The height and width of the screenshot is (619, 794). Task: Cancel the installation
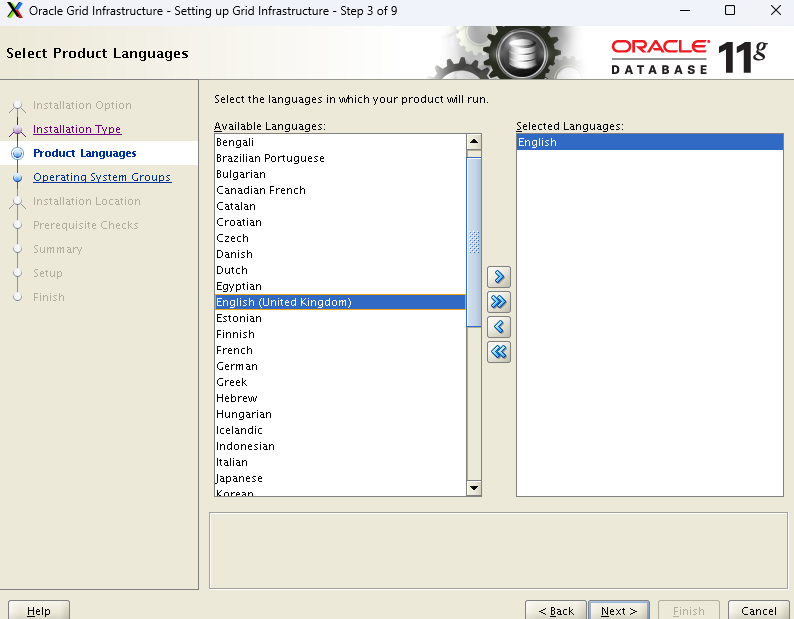point(759,611)
